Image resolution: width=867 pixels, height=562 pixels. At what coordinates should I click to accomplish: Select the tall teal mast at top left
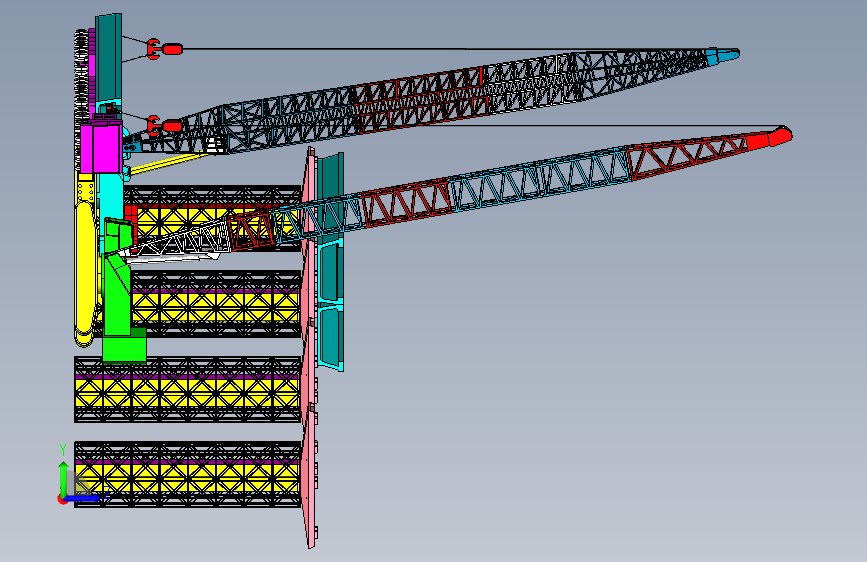108,58
